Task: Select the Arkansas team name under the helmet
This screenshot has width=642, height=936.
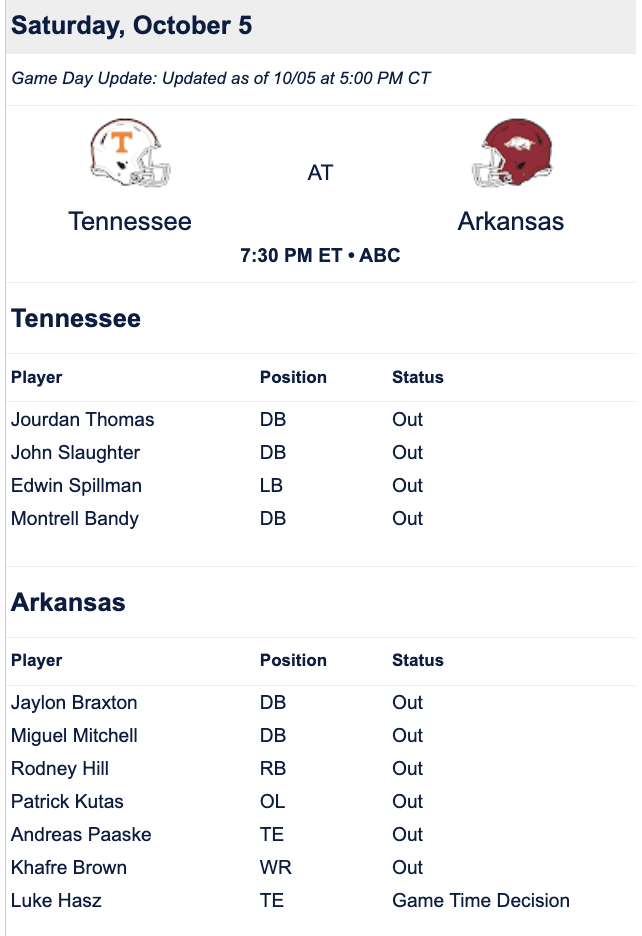Action: pyautogui.click(x=511, y=221)
